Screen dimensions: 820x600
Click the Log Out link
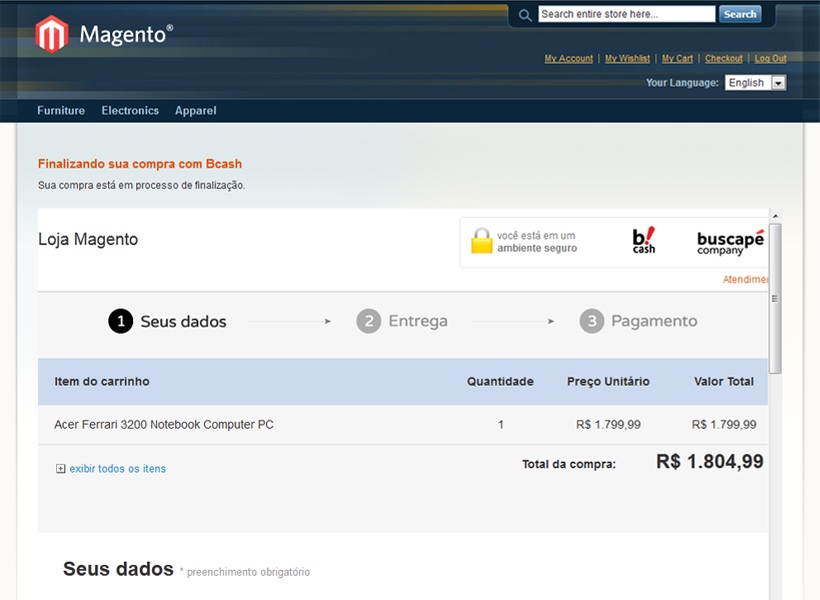pos(770,59)
